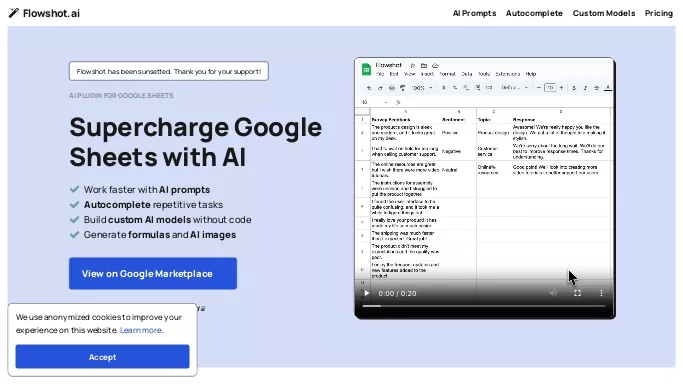Open the Edit menu in Sheets video
This screenshot has height=384, width=683.
pyautogui.click(x=394, y=74)
